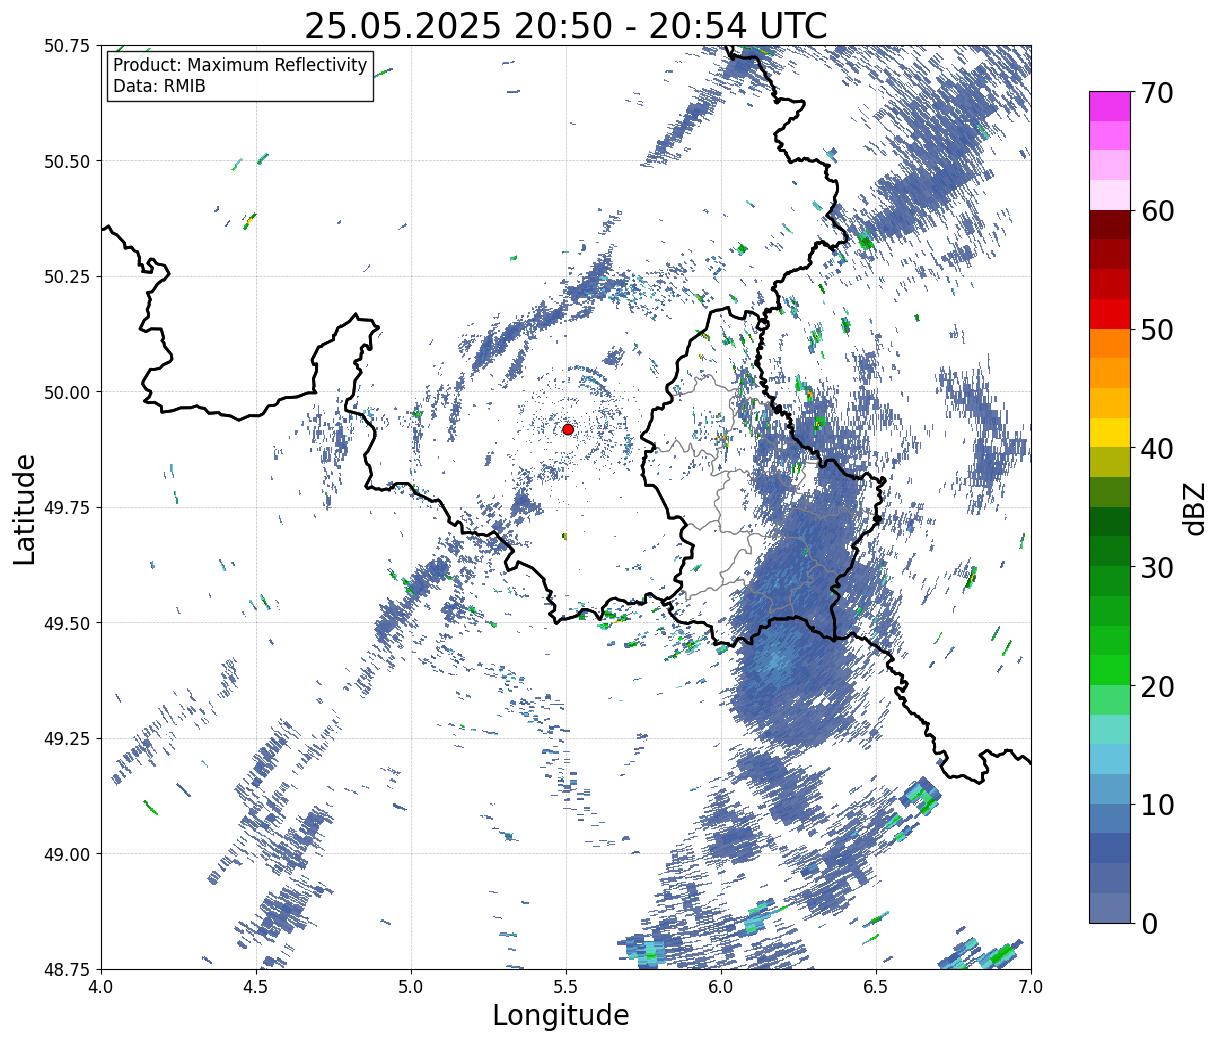The image size is (1219, 1040).
Task: Click the longitude tick label '5.5'
Action: point(566,986)
